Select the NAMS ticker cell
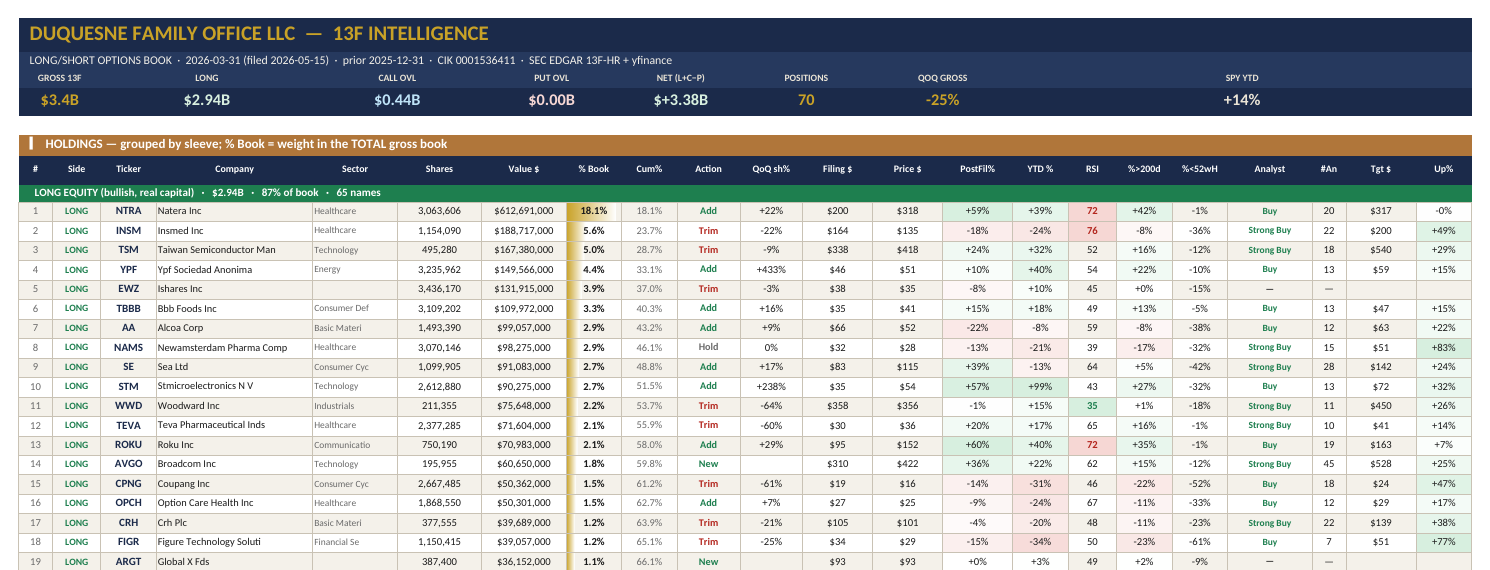 click(x=128, y=347)
